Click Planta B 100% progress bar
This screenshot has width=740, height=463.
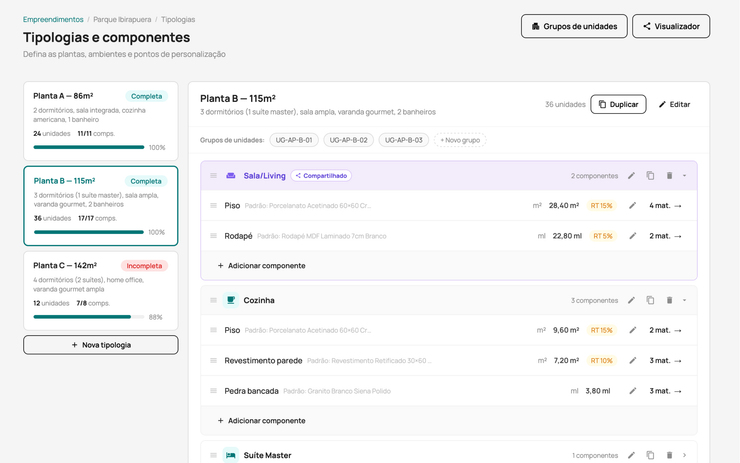pyautogui.click(x=89, y=232)
